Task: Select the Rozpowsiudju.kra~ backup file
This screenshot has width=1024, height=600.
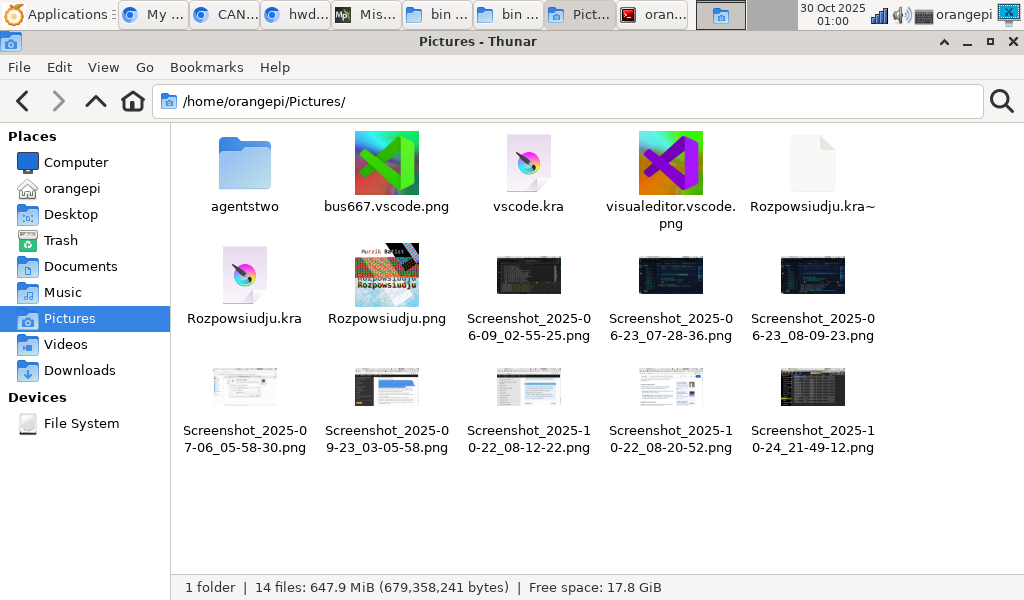Action: [x=812, y=163]
